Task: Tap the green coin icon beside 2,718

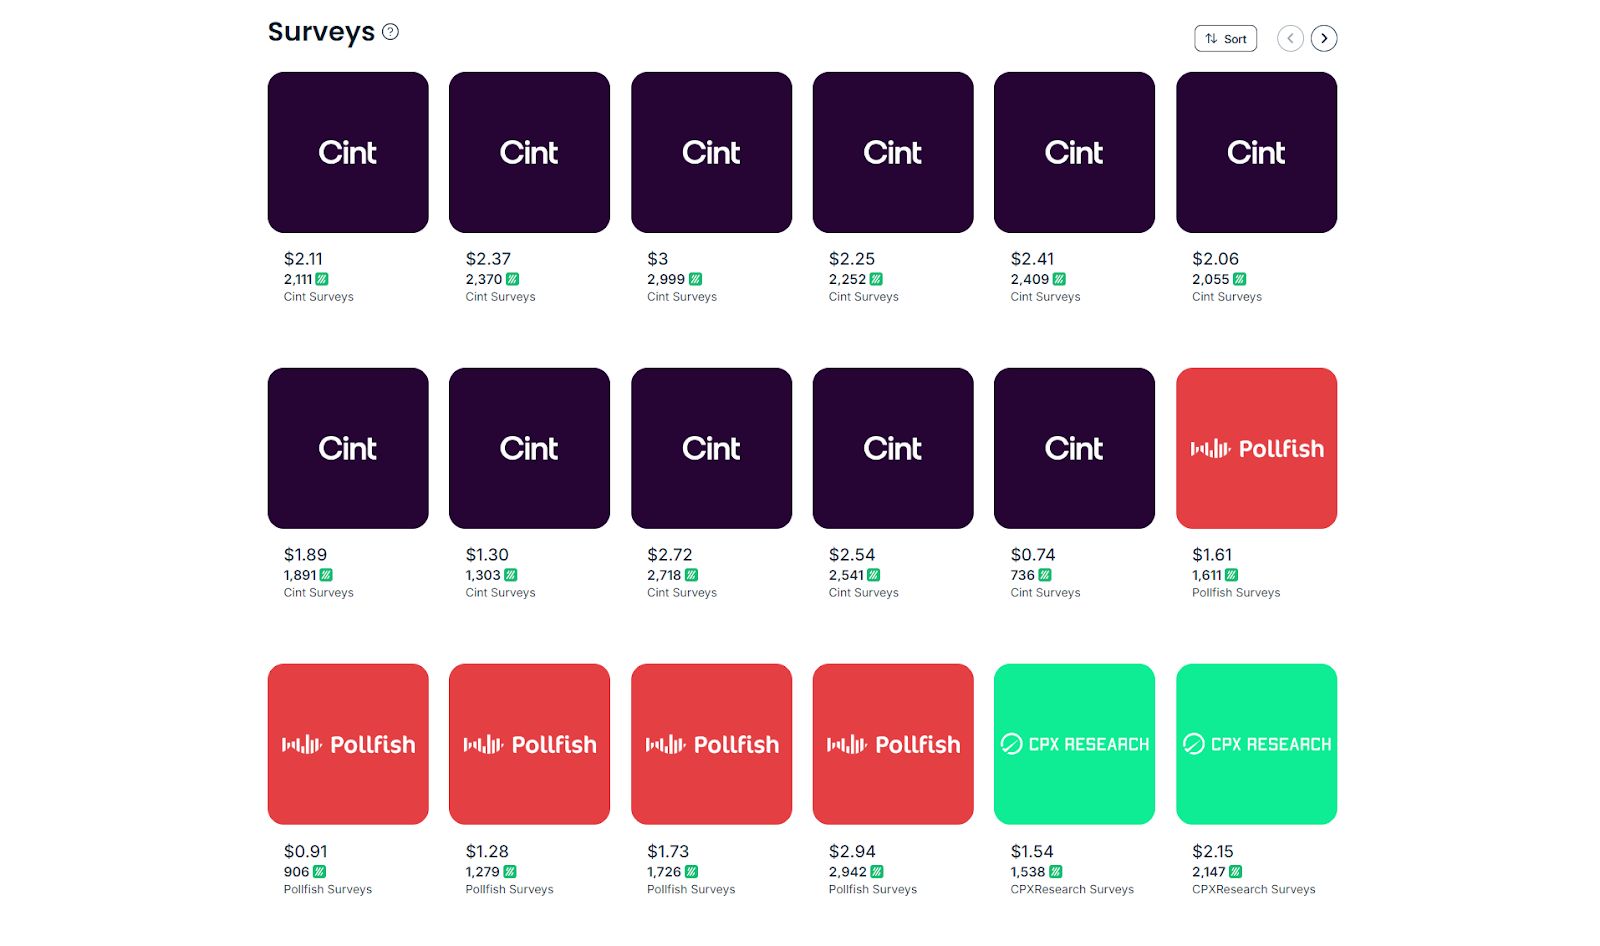Action: (x=691, y=576)
